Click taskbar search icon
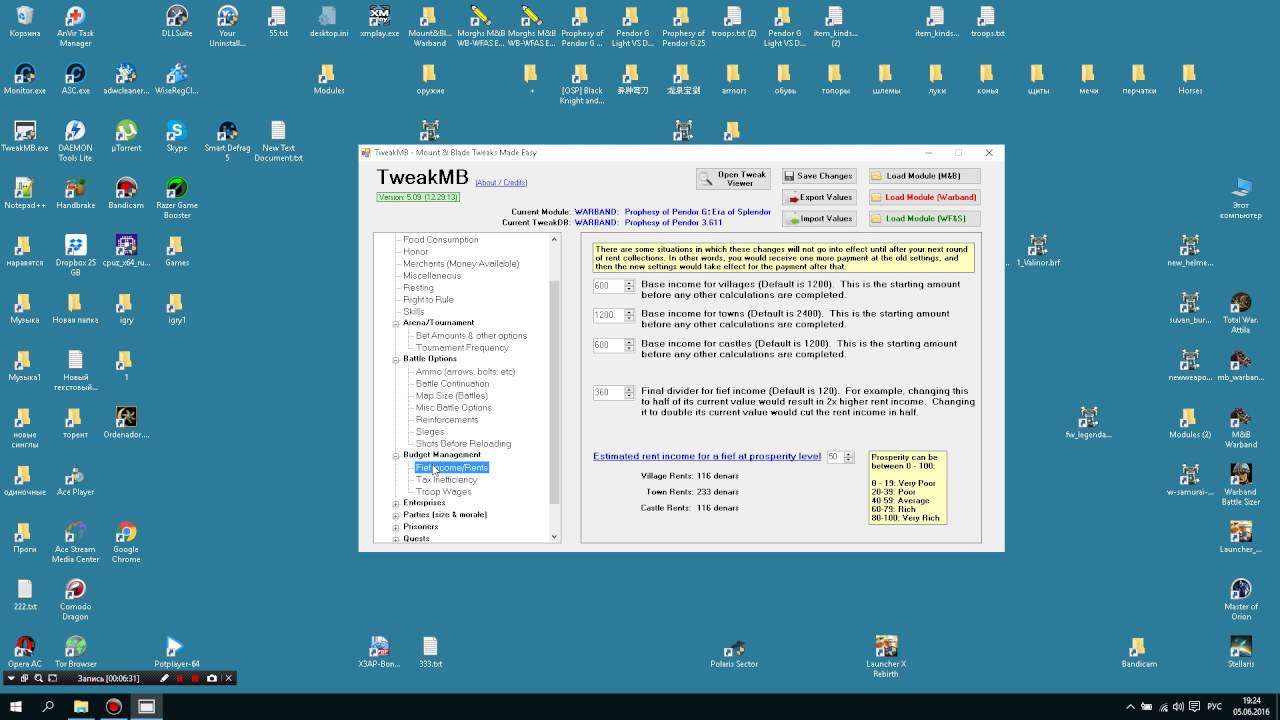Image resolution: width=1280 pixels, height=720 pixels. click(48, 706)
